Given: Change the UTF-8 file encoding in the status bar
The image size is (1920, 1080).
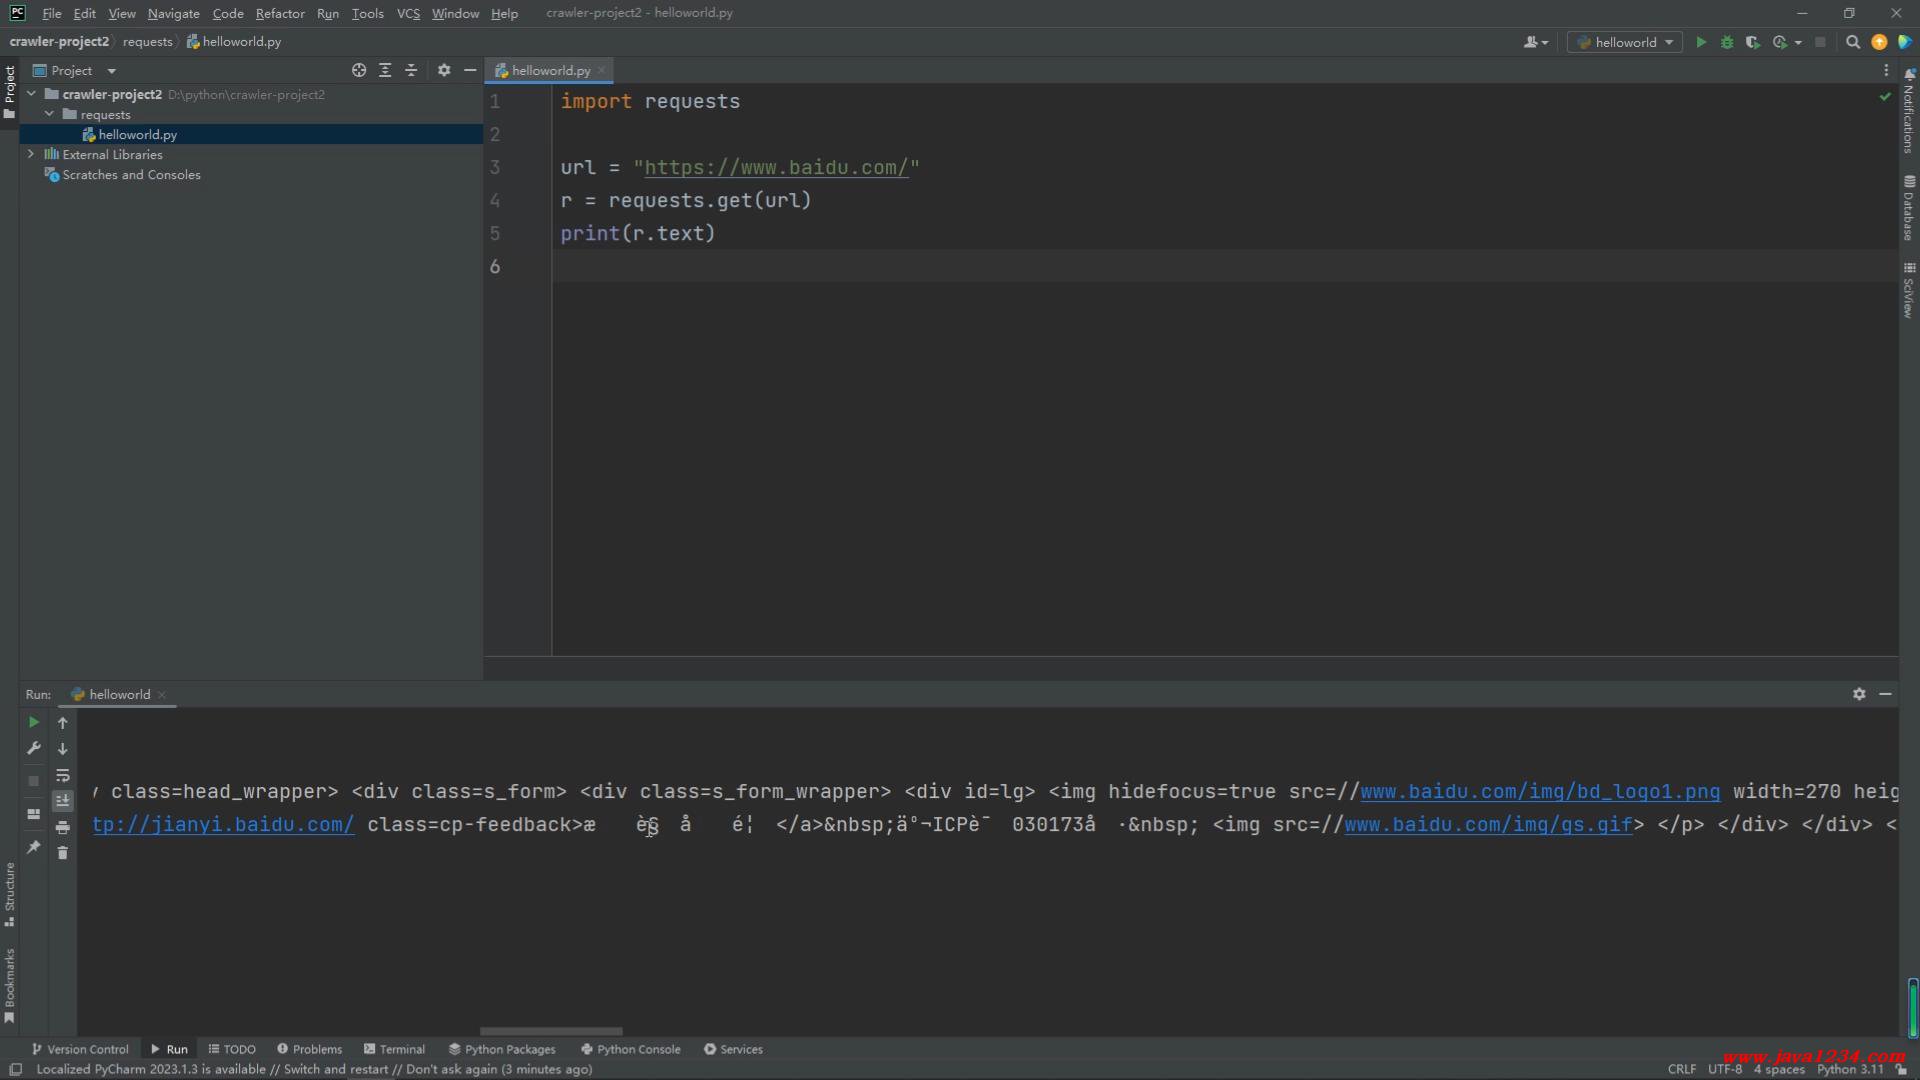Looking at the screenshot, I should pyautogui.click(x=1725, y=1069).
